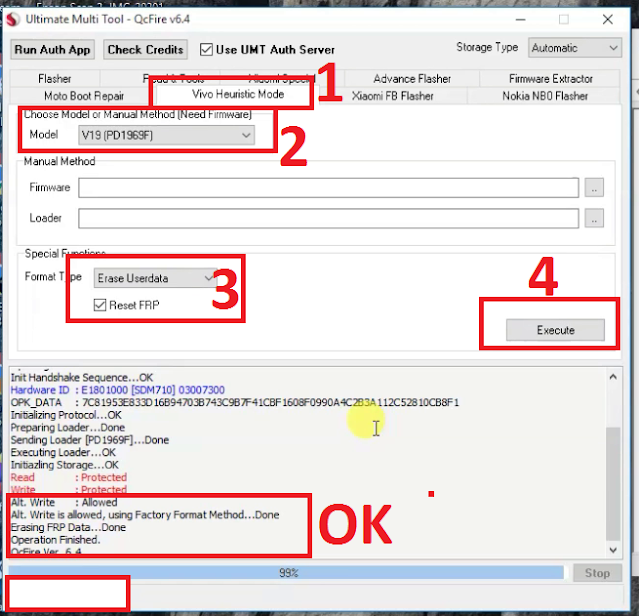
Task: Click 'Init Handshake Sequence...OK' log line
Action: (x=82, y=377)
